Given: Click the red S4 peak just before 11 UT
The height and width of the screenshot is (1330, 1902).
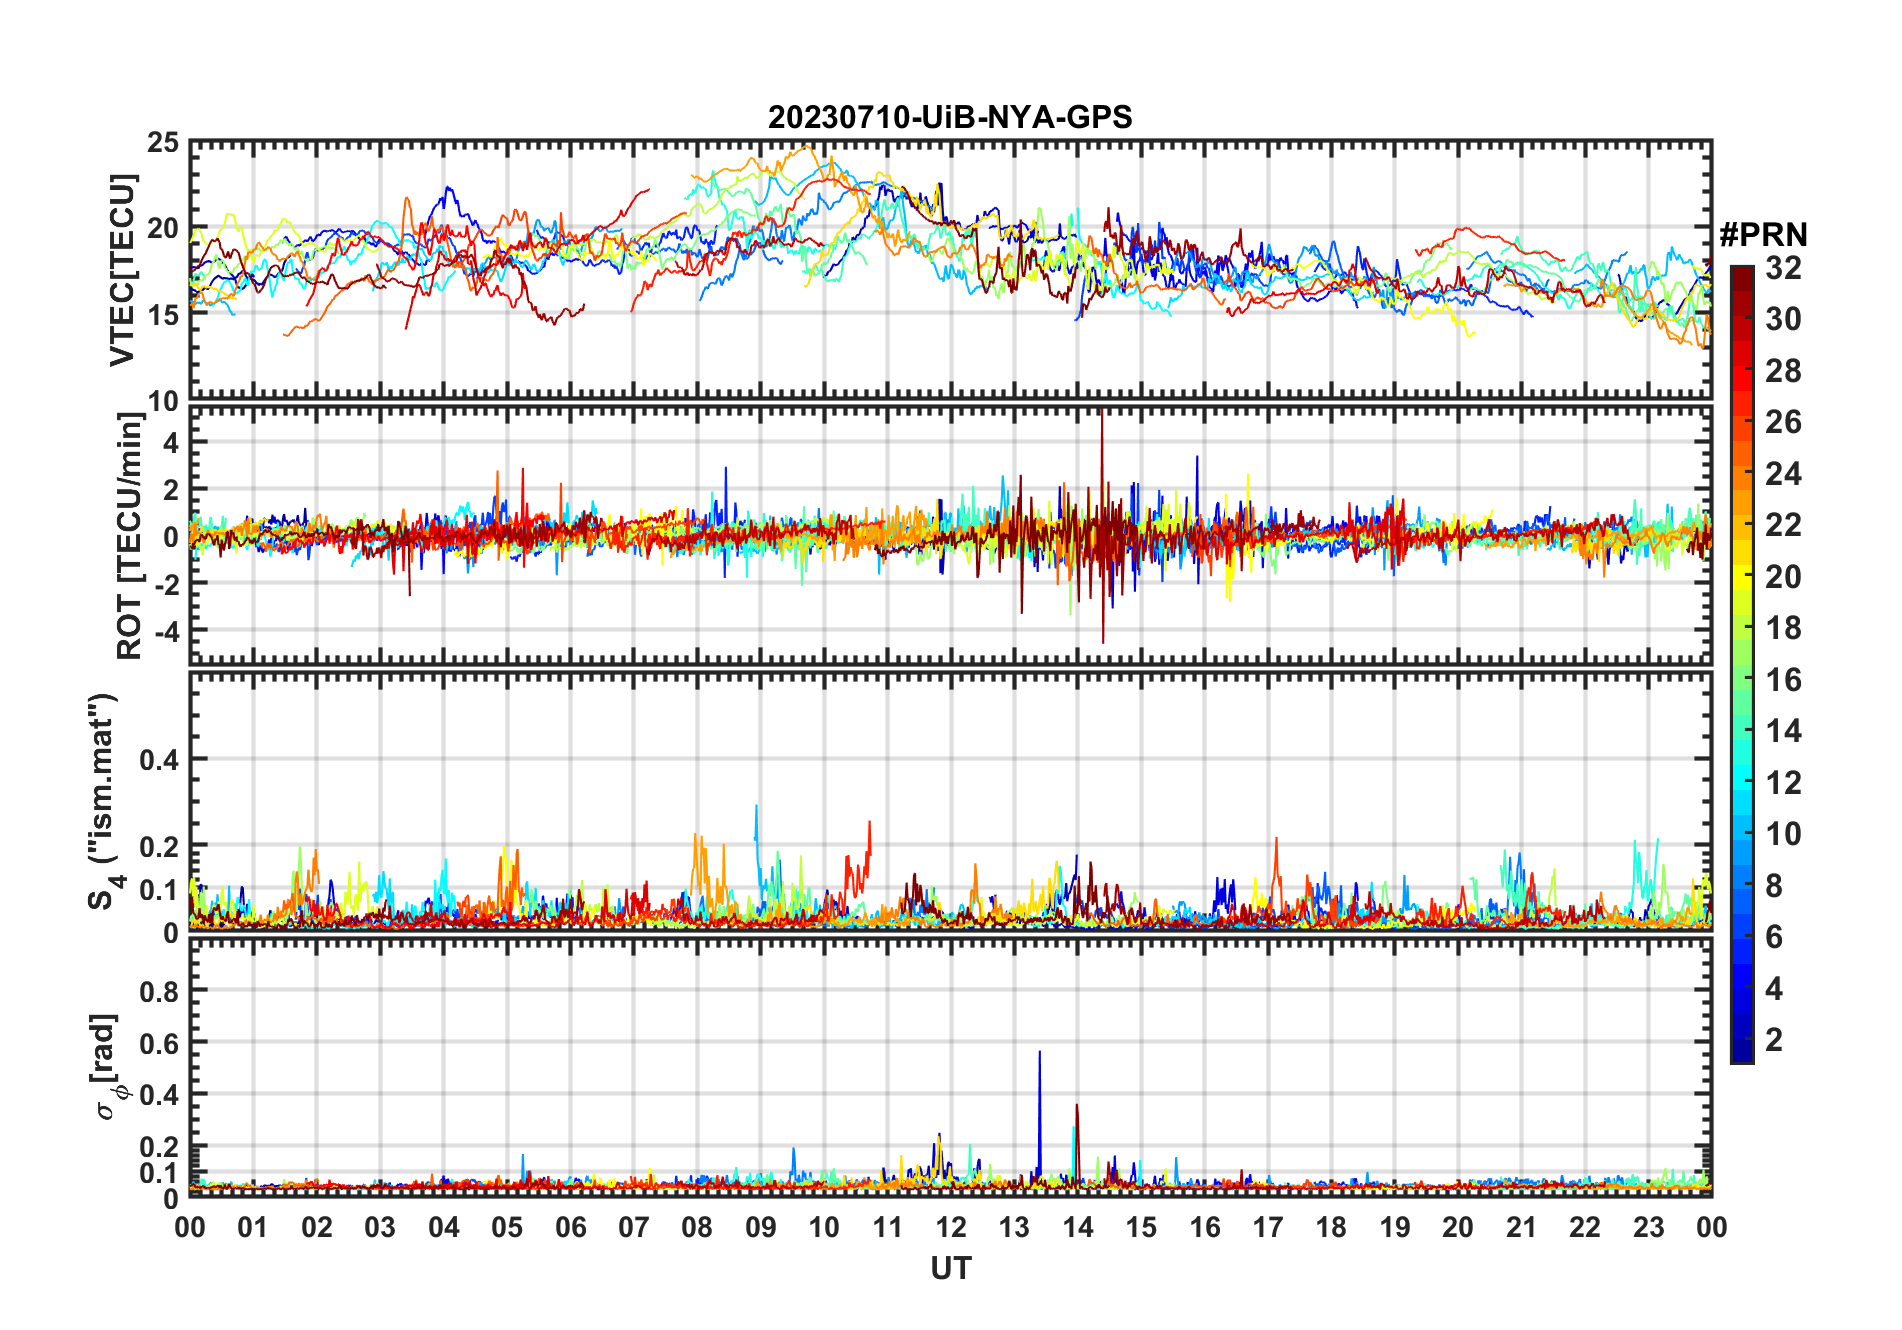Looking at the screenshot, I should (869, 840).
